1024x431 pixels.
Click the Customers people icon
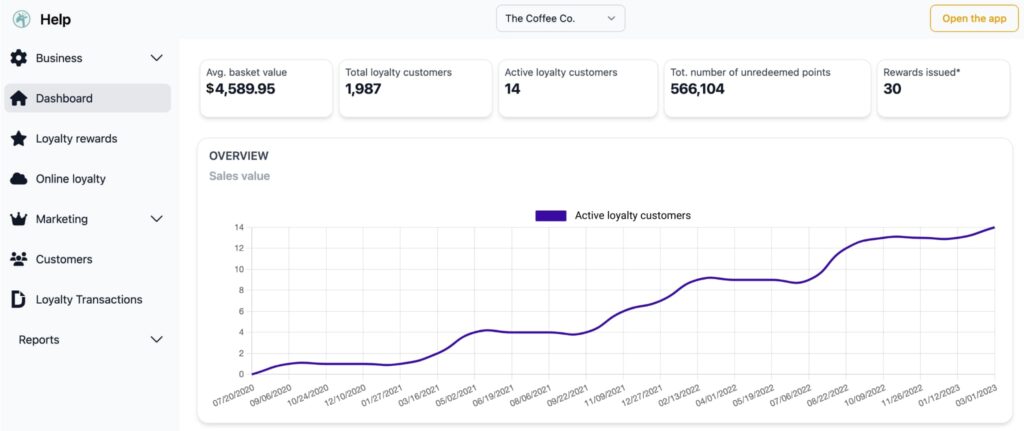pyautogui.click(x=18, y=259)
